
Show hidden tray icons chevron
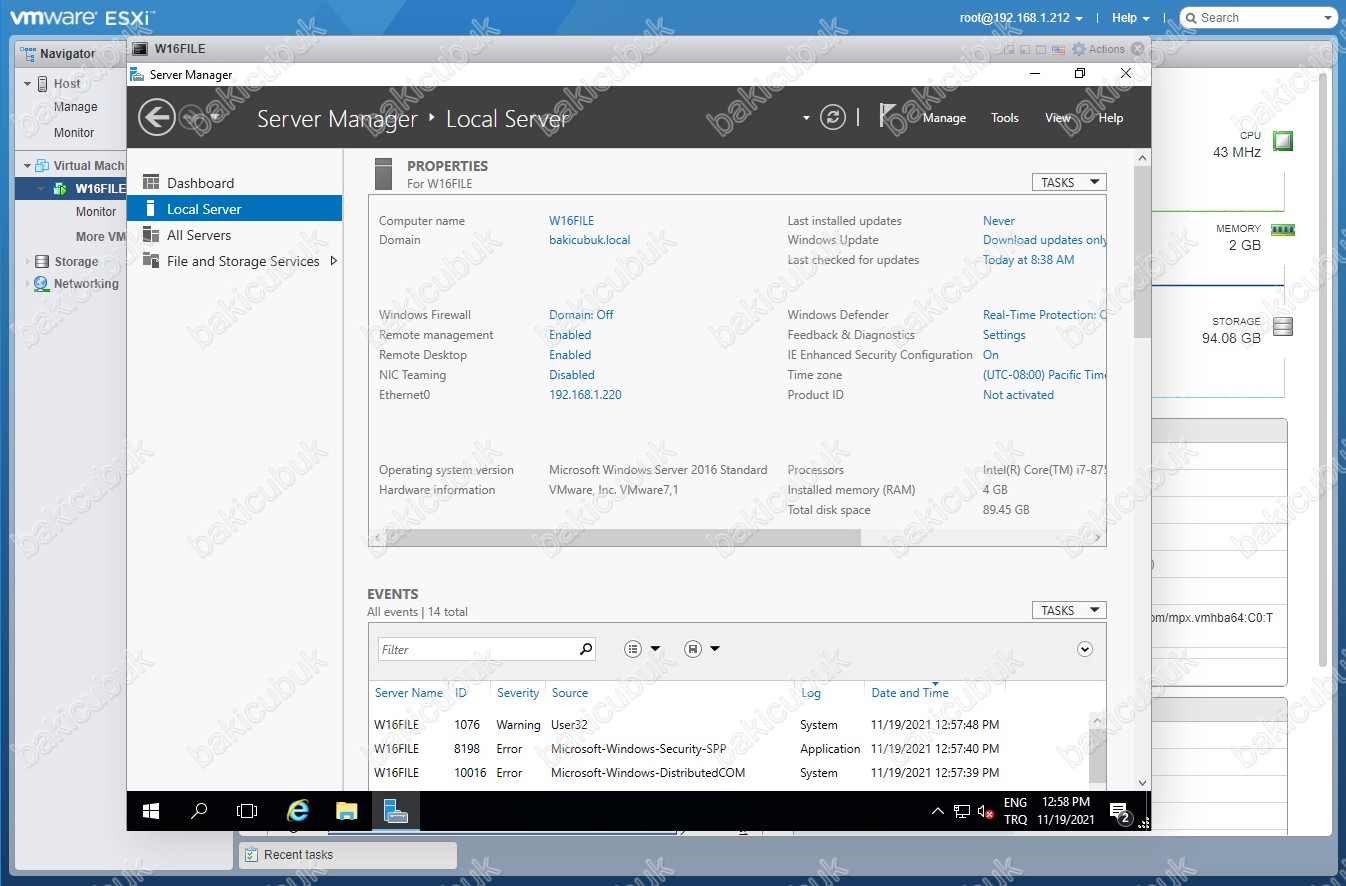point(937,811)
